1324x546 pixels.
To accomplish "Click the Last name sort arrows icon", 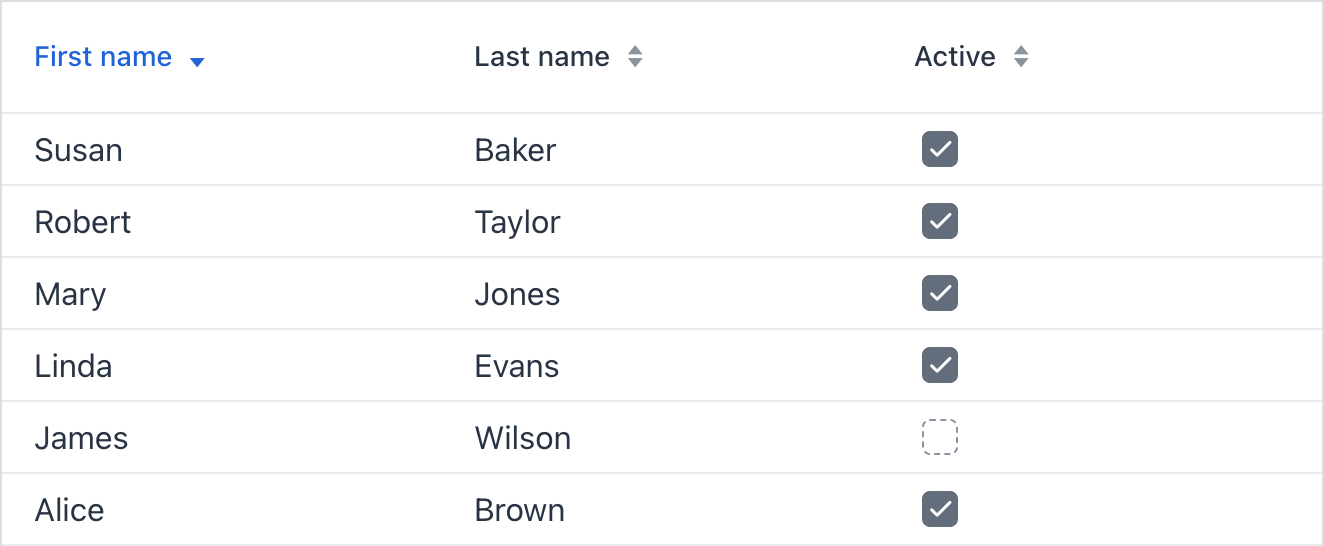I will [x=635, y=57].
